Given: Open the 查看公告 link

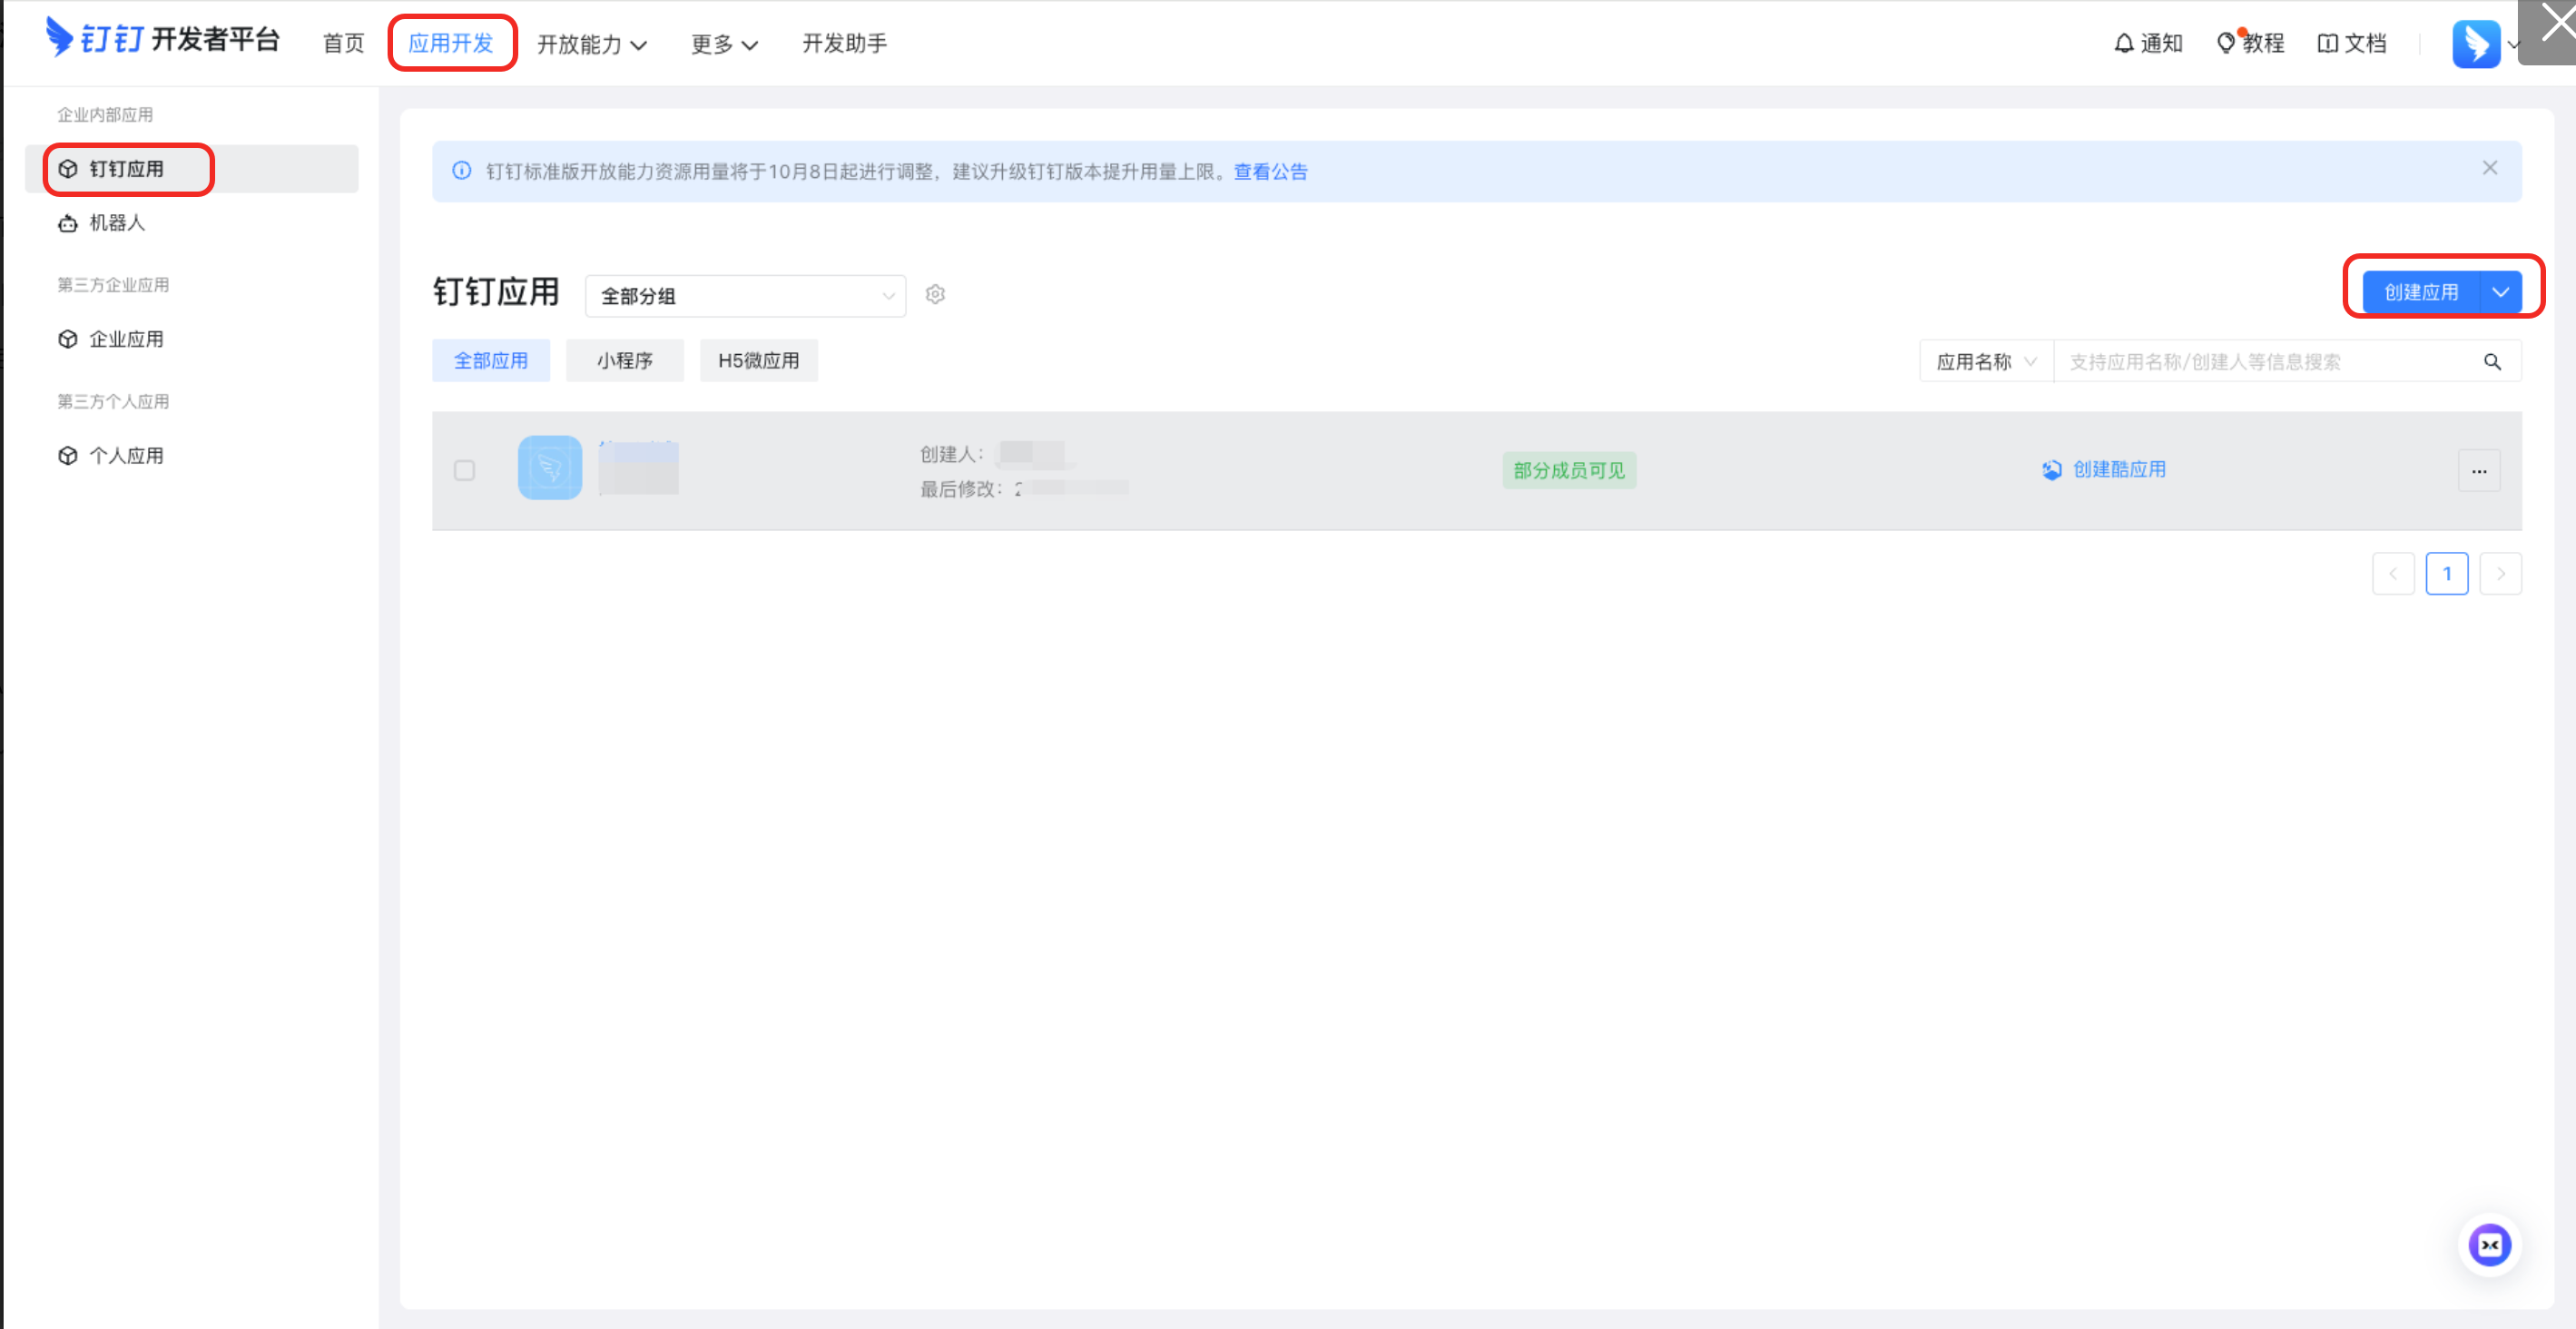Looking at the screenshot, I should pyautogui.click(x=1270, y=172).
